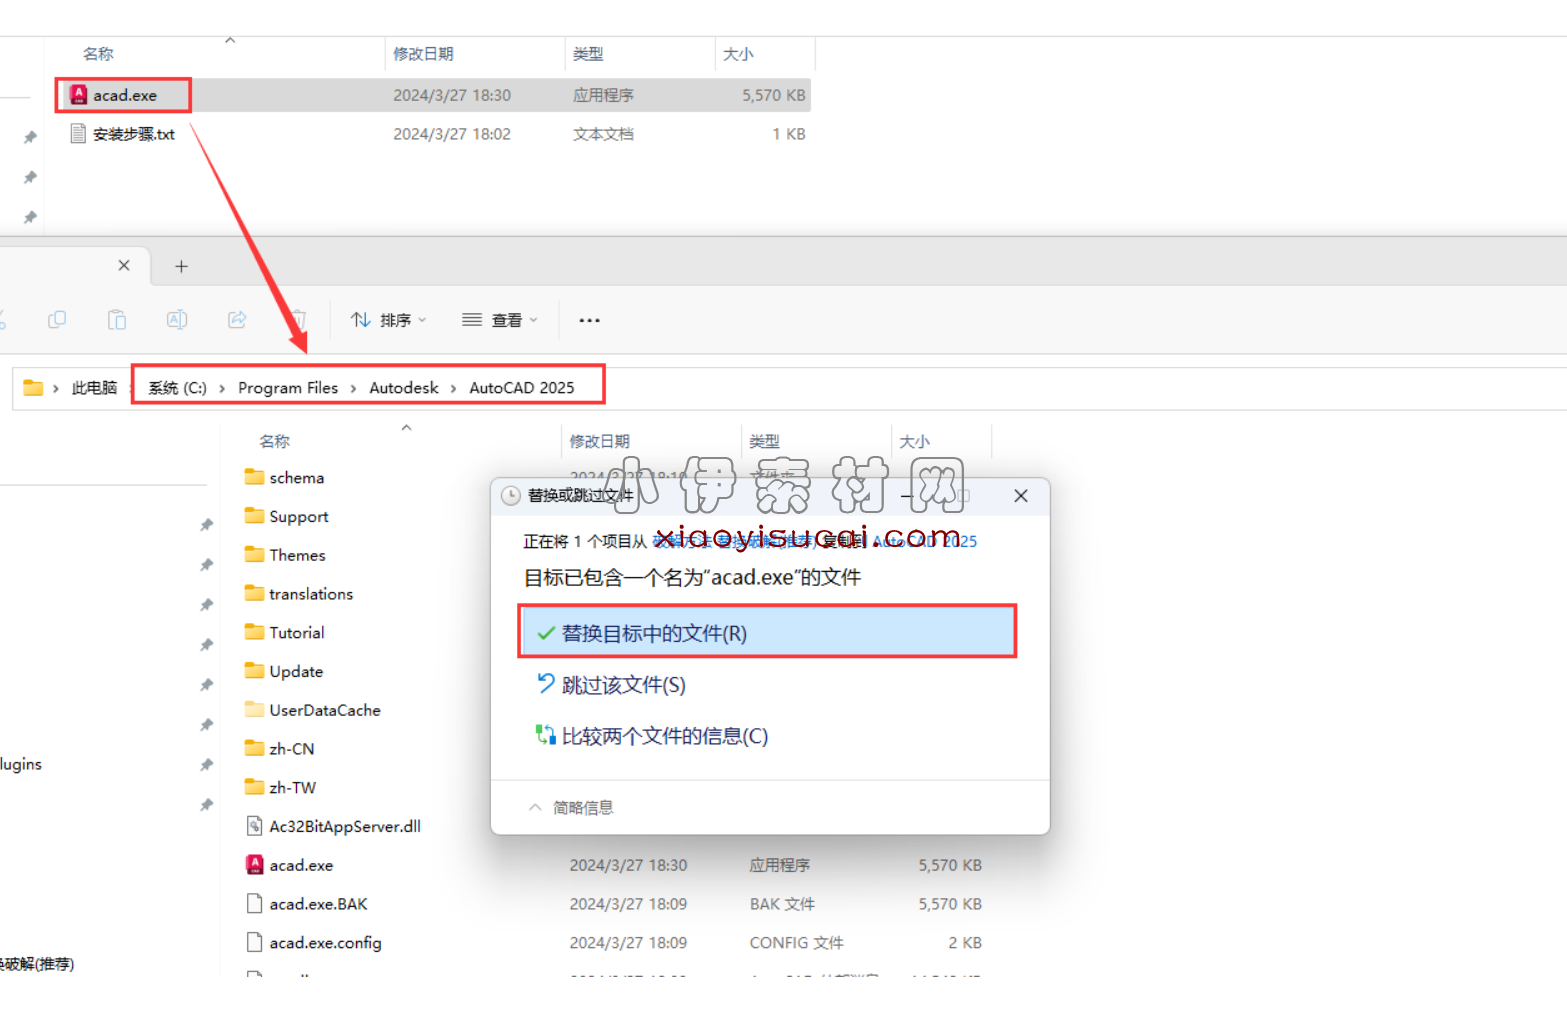Expand chevron after Program Files breadcrumb
The height and width of the screenshot is (1009, 1567).
pos(353,388)
